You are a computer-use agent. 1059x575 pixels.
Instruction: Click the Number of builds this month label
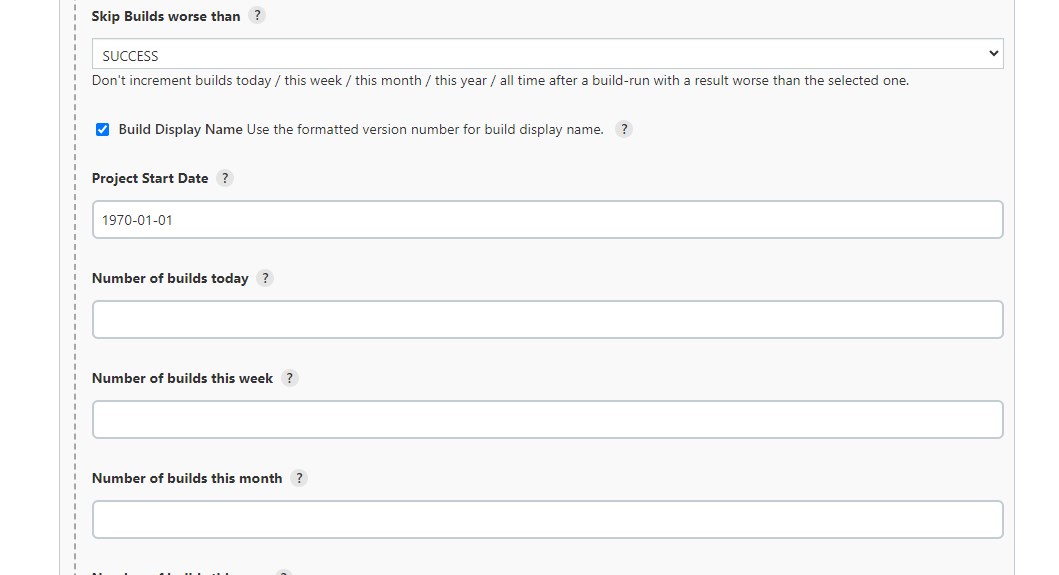(x=187, y=478)
